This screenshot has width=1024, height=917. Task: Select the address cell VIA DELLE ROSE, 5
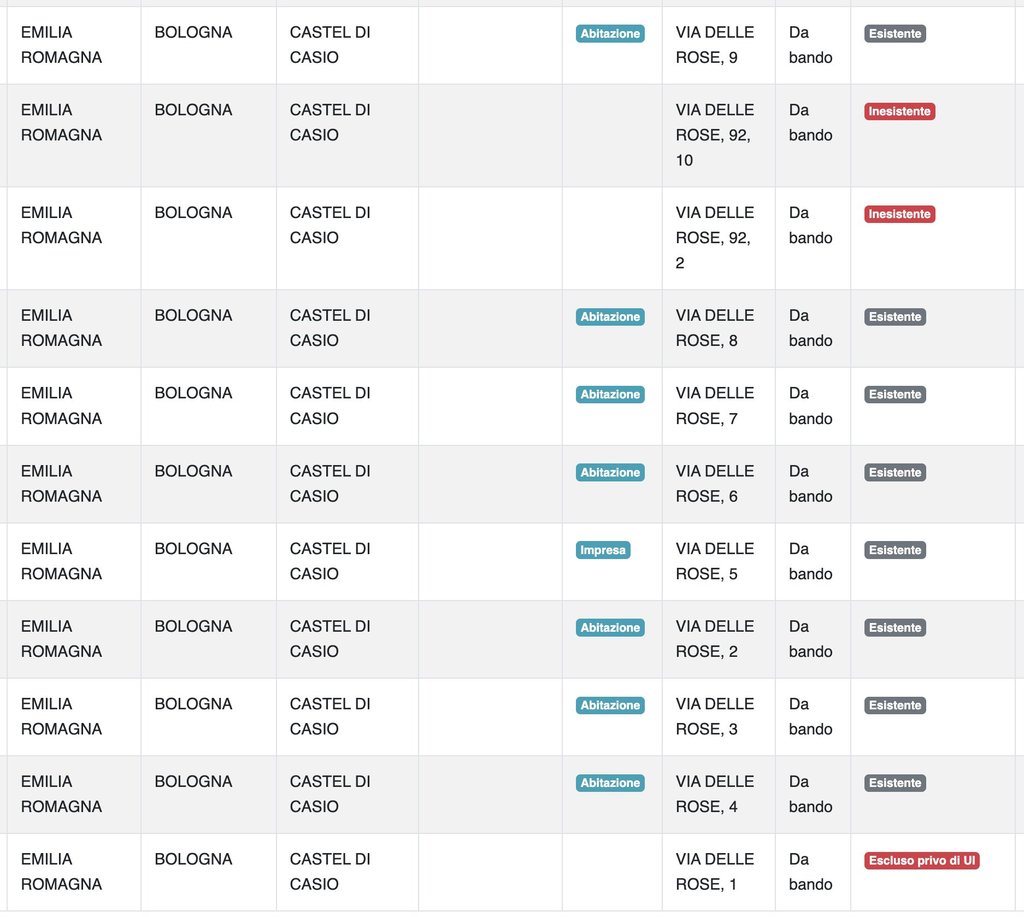(x=715, y=561)
